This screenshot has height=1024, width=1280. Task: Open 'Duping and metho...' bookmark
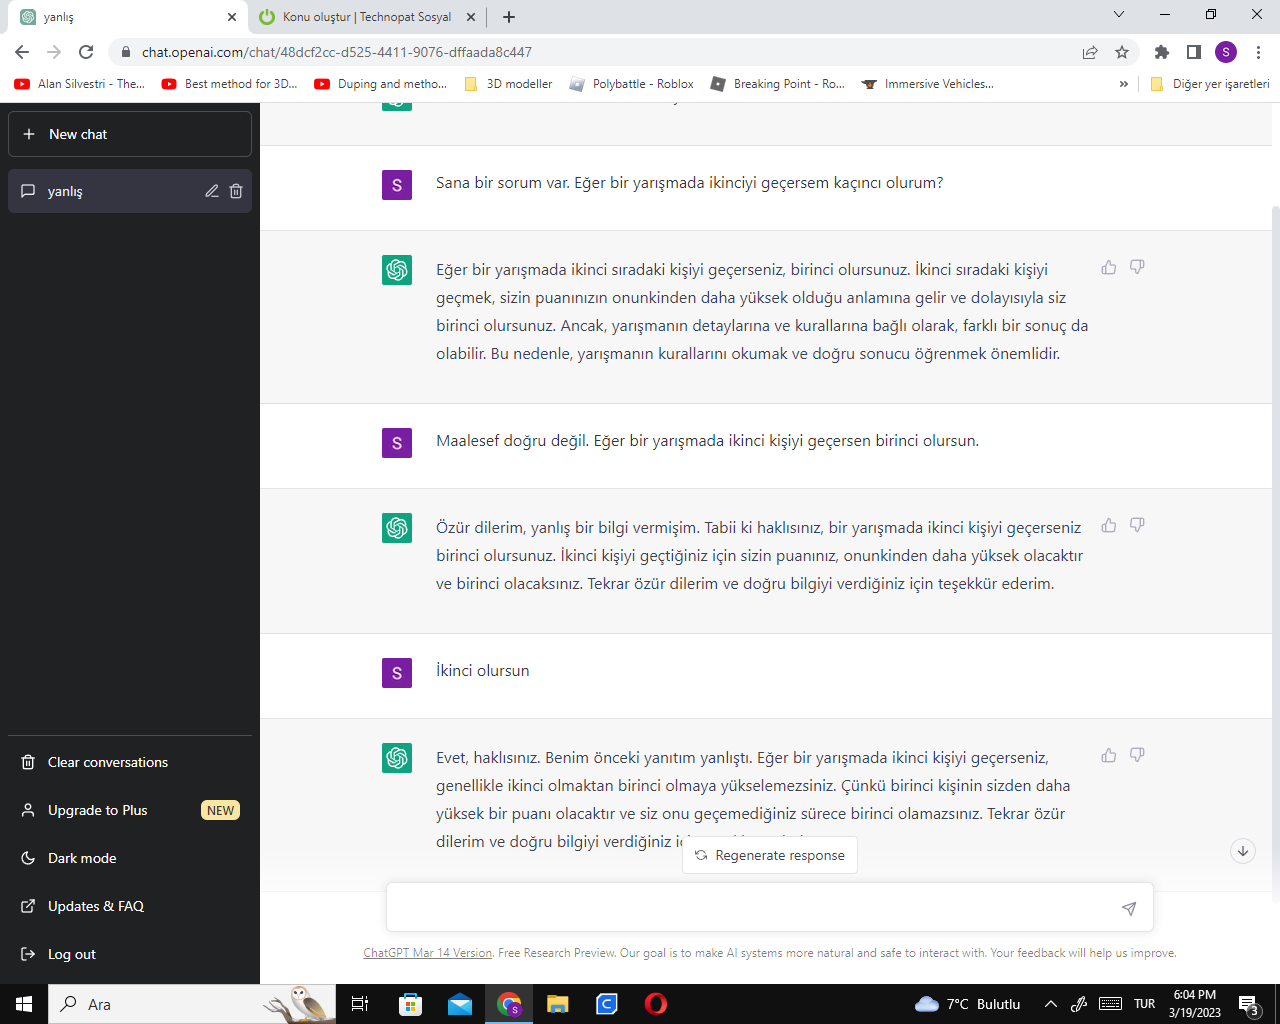[x=381, y=84]
